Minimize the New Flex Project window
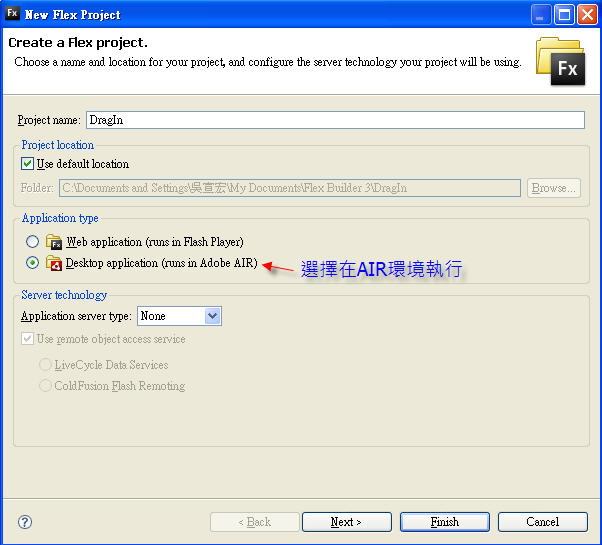This screenshot has height=545, width=602. point(541,15)
